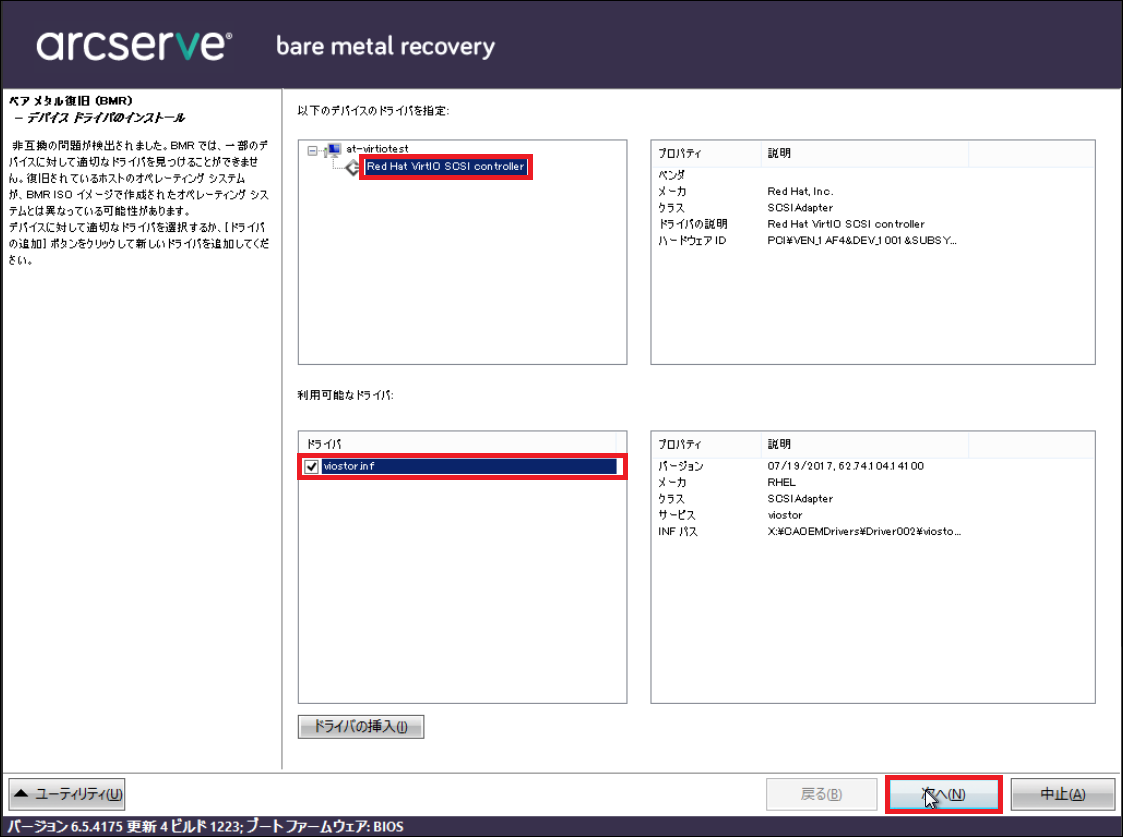Select the at-virtiotest root node

click(377, 149)
